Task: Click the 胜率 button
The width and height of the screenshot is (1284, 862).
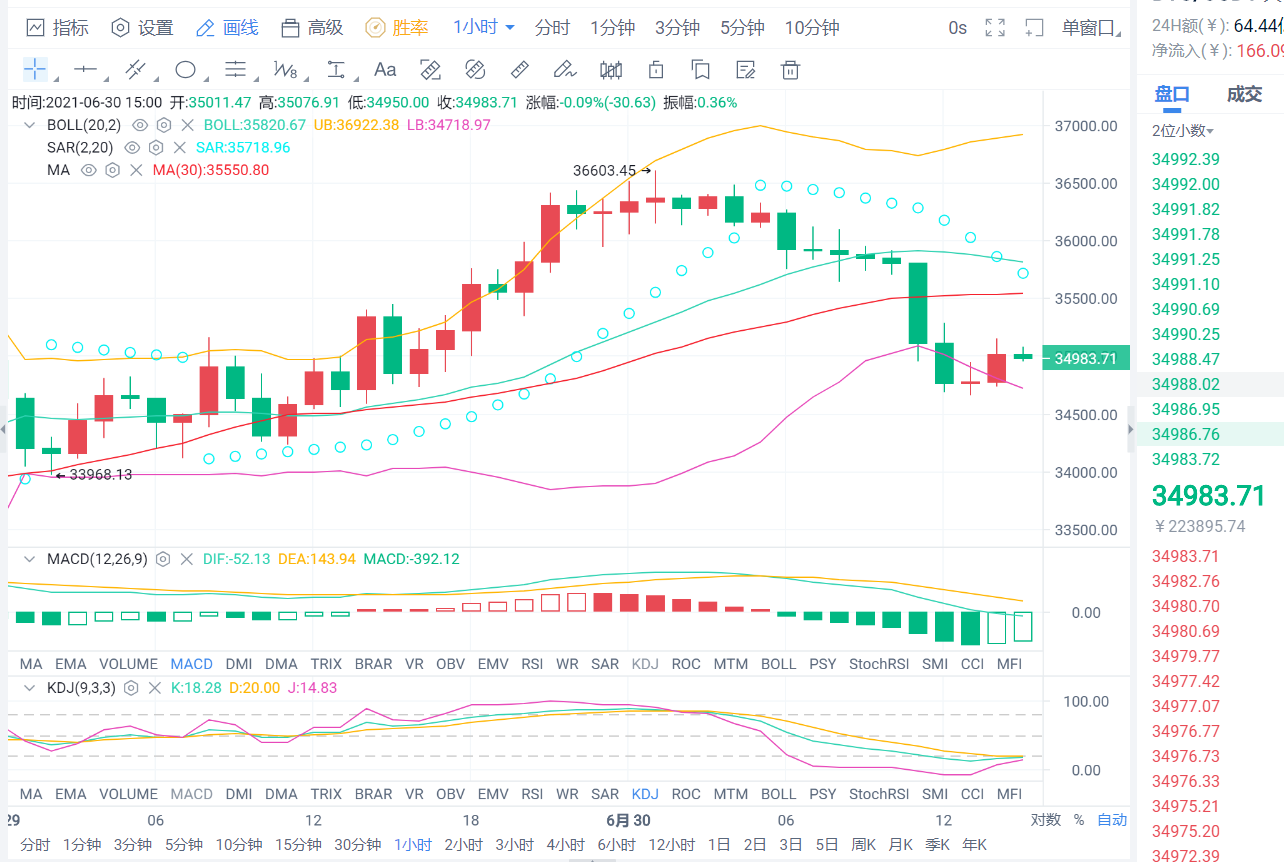Action: pos(398,28)
